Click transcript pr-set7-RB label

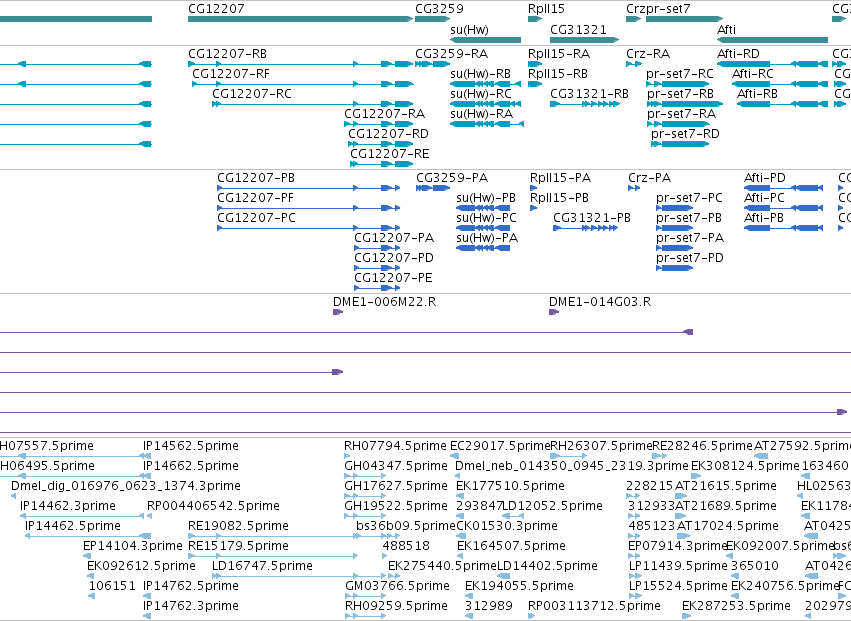(679, 94)
